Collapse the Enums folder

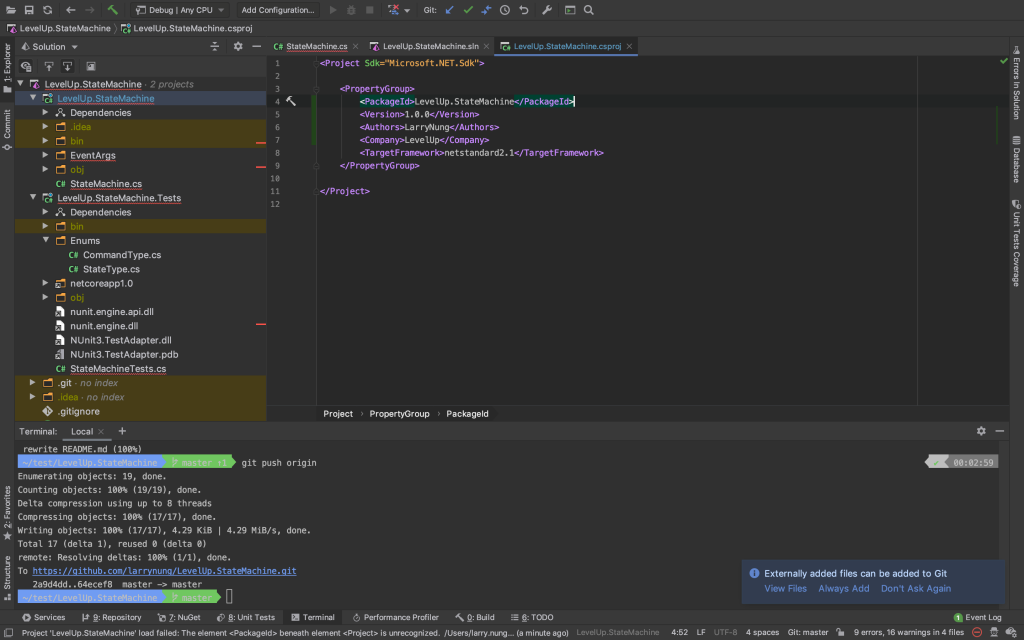click(x=46, y=240)
